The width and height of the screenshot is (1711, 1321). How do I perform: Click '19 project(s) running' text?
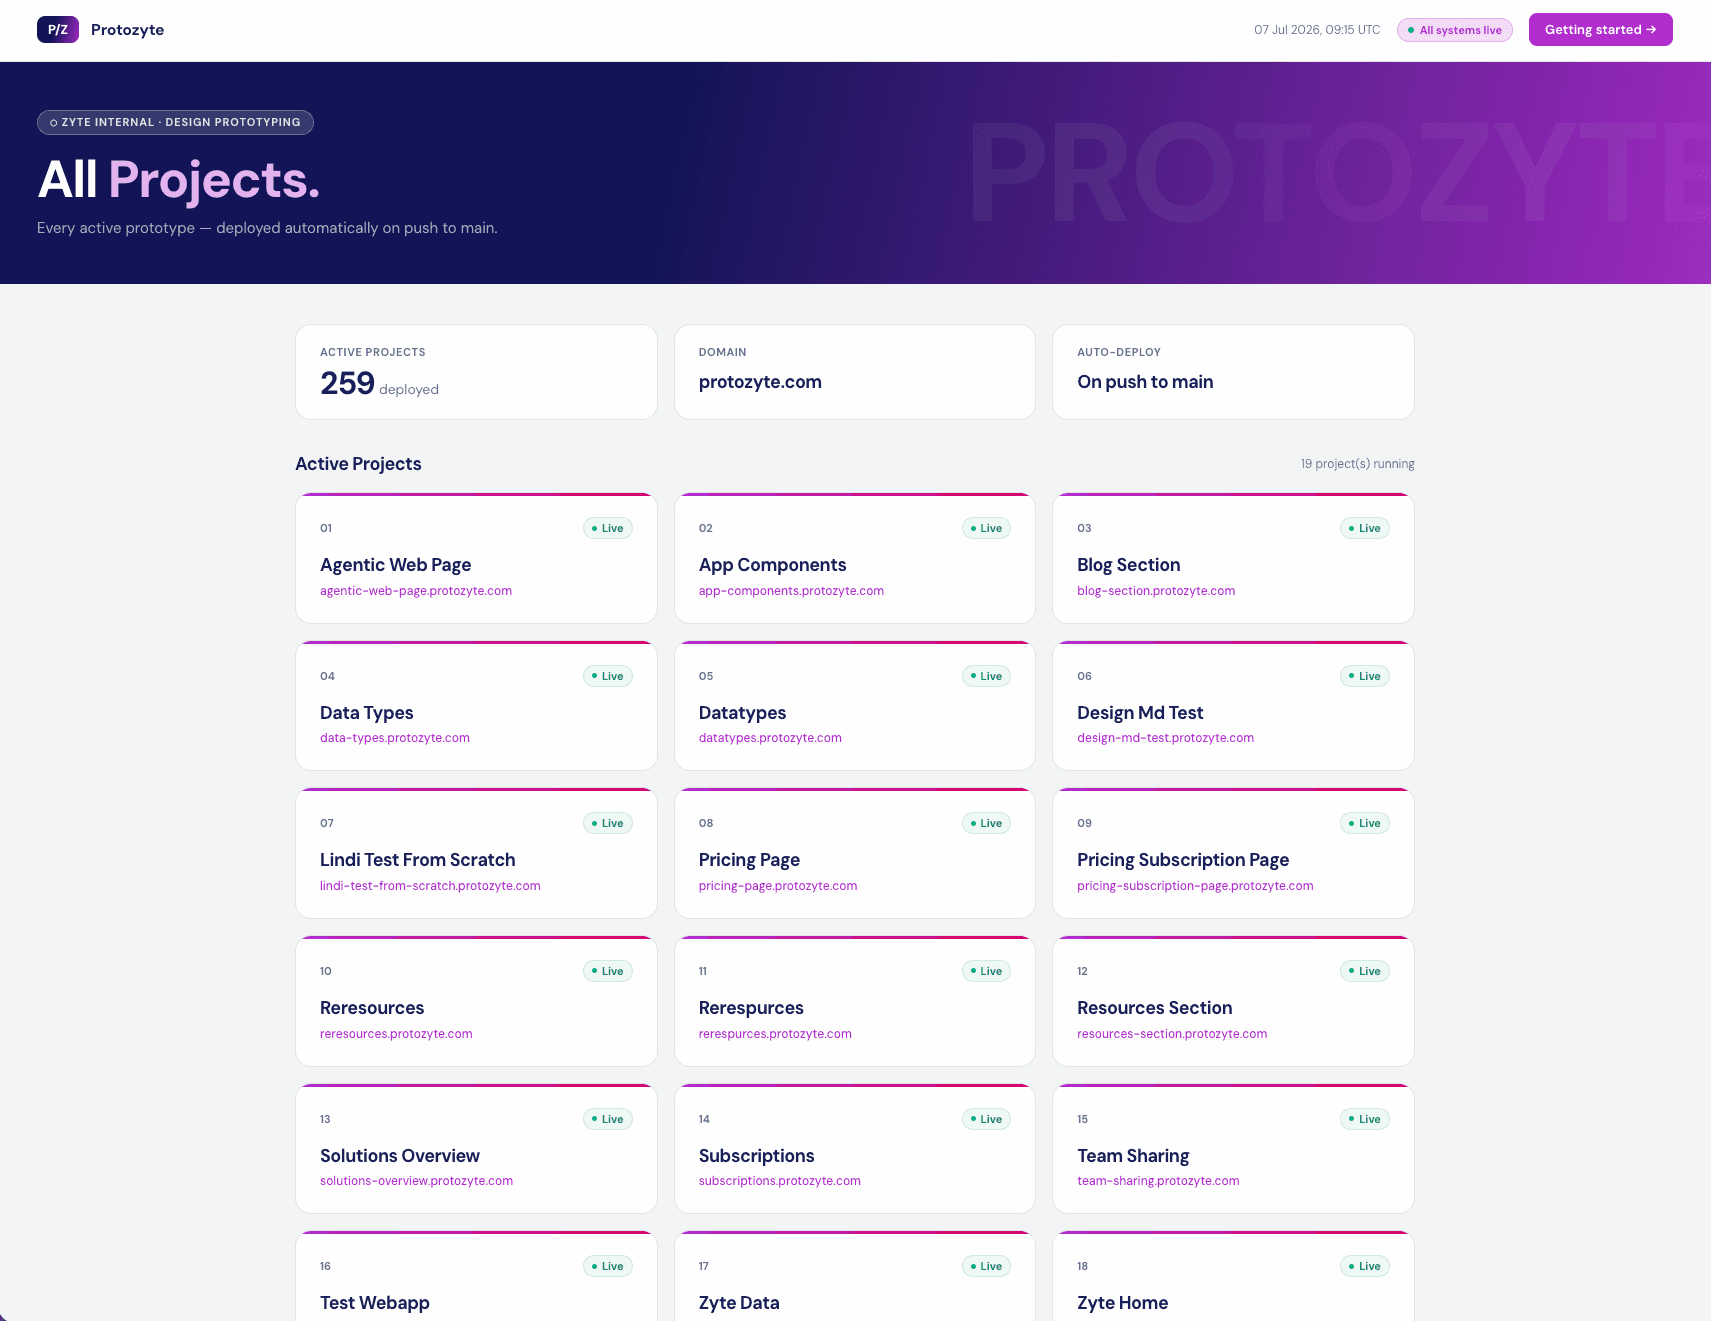[1357, 464]
